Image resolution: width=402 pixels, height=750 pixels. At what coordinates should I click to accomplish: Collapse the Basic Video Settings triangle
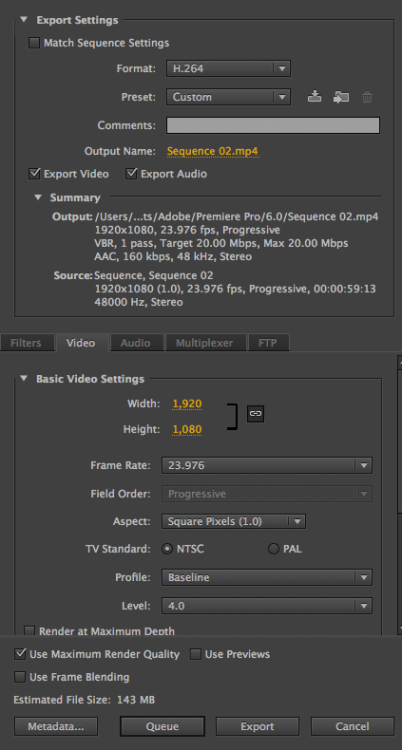coord(24,379)
